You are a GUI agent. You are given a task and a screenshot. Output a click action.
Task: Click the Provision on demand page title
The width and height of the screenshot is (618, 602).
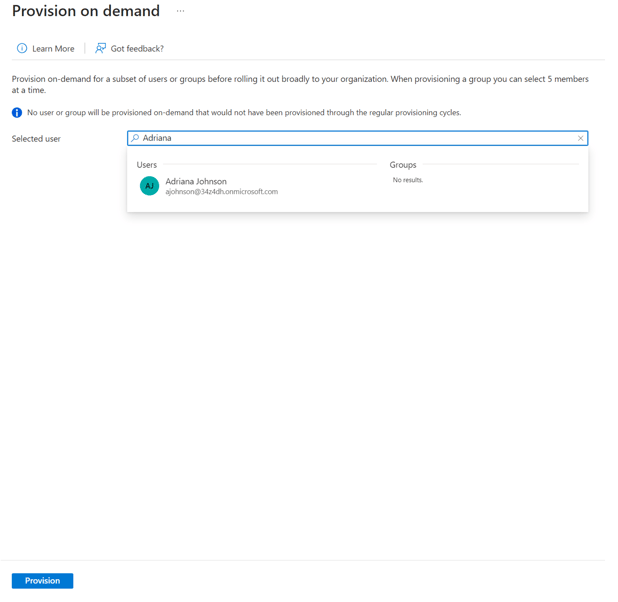click(x=86, y=11)
